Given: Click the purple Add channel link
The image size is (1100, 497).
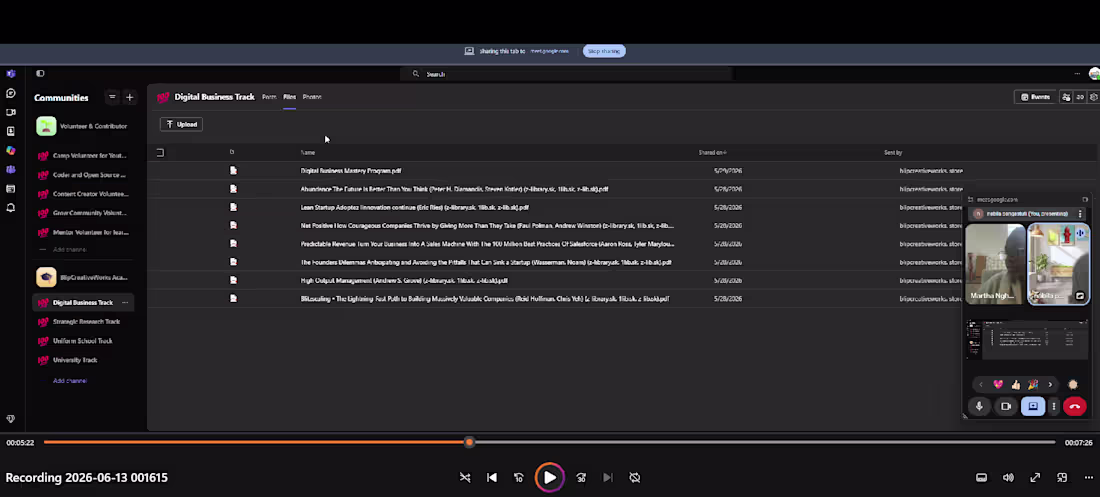Looking at the screenshot, I should pos(70,380).
